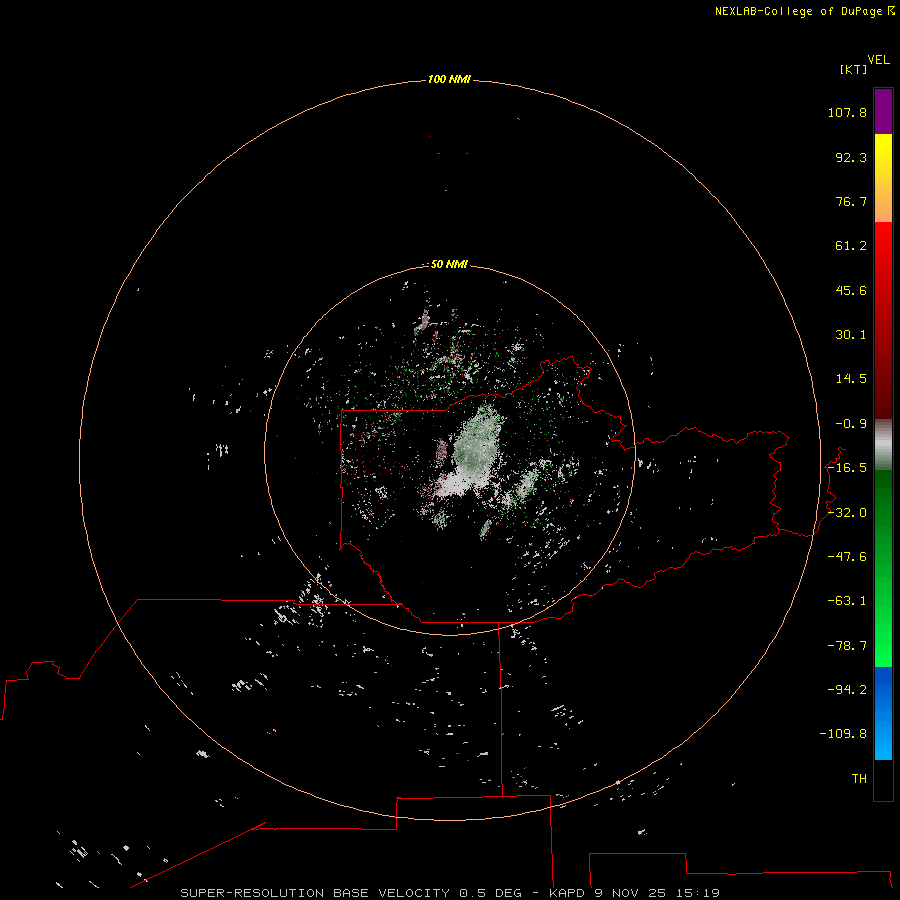Click the 100 NMI range ring label
The width and height of the screenshot is (900, 900).
(449, 79)
